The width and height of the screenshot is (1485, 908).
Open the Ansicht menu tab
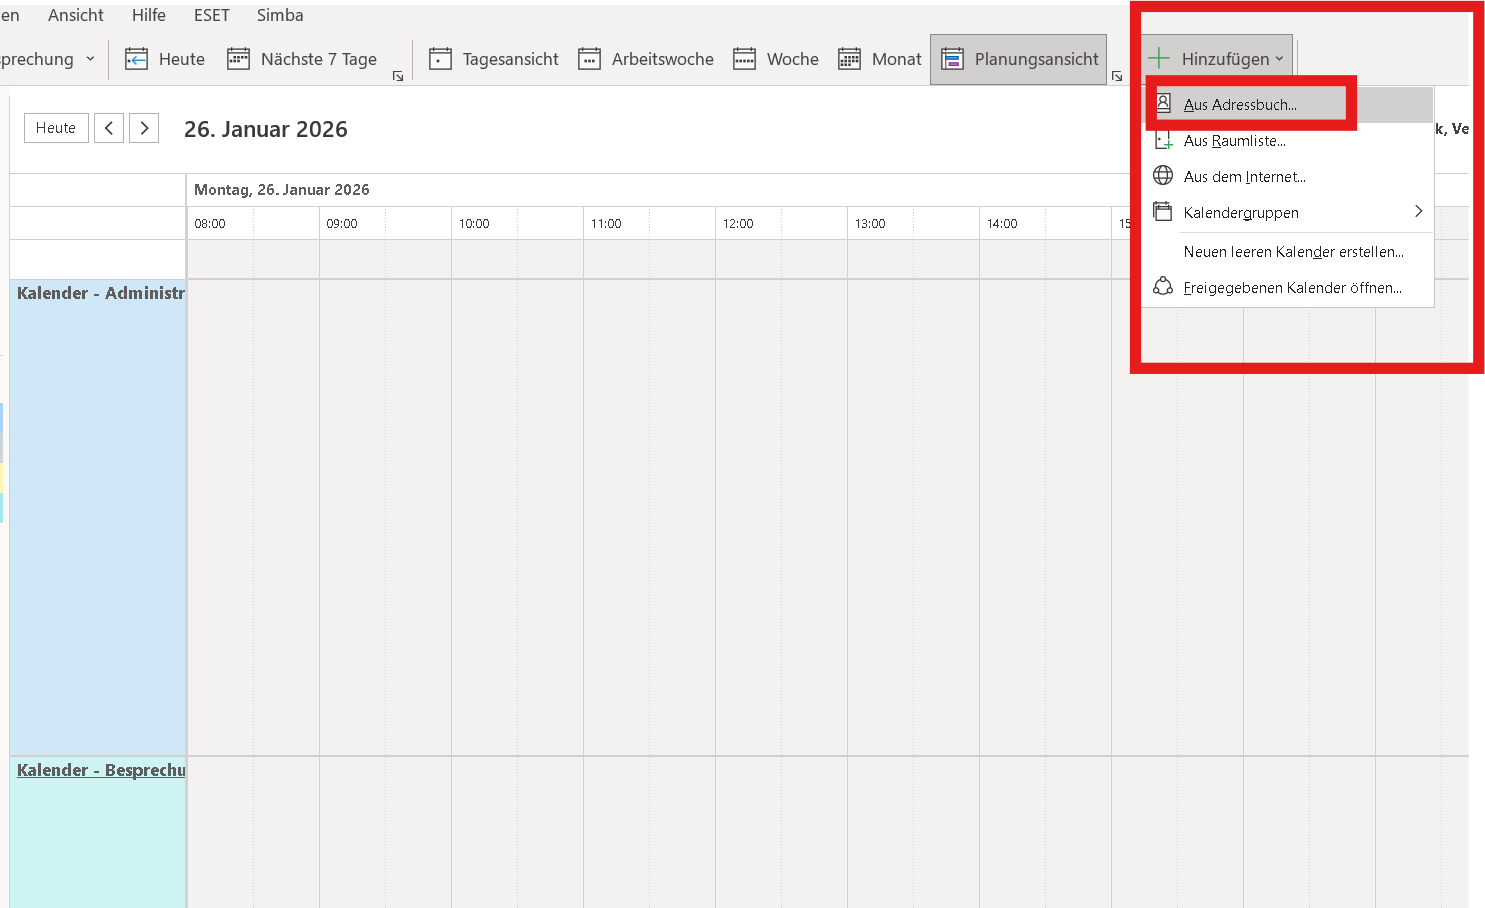point(76,15)
